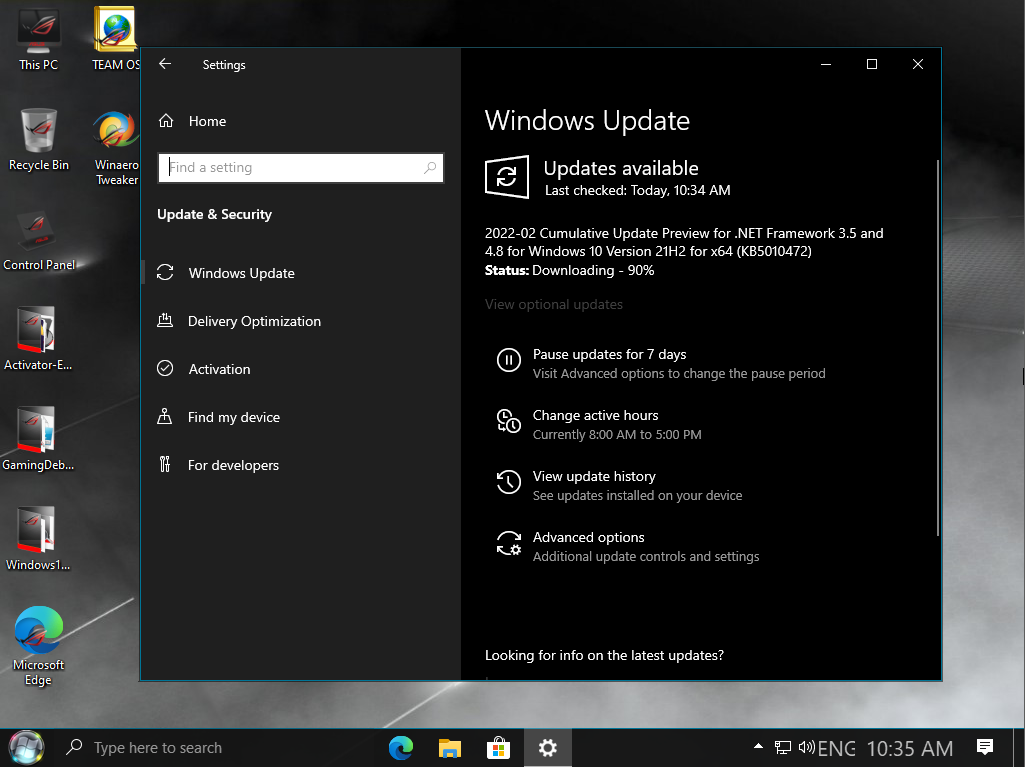Viewport: 1025px width, 767px height.
Task: Click the ENG language indicator
Action: pyautogui.click(x=837, y=748)
